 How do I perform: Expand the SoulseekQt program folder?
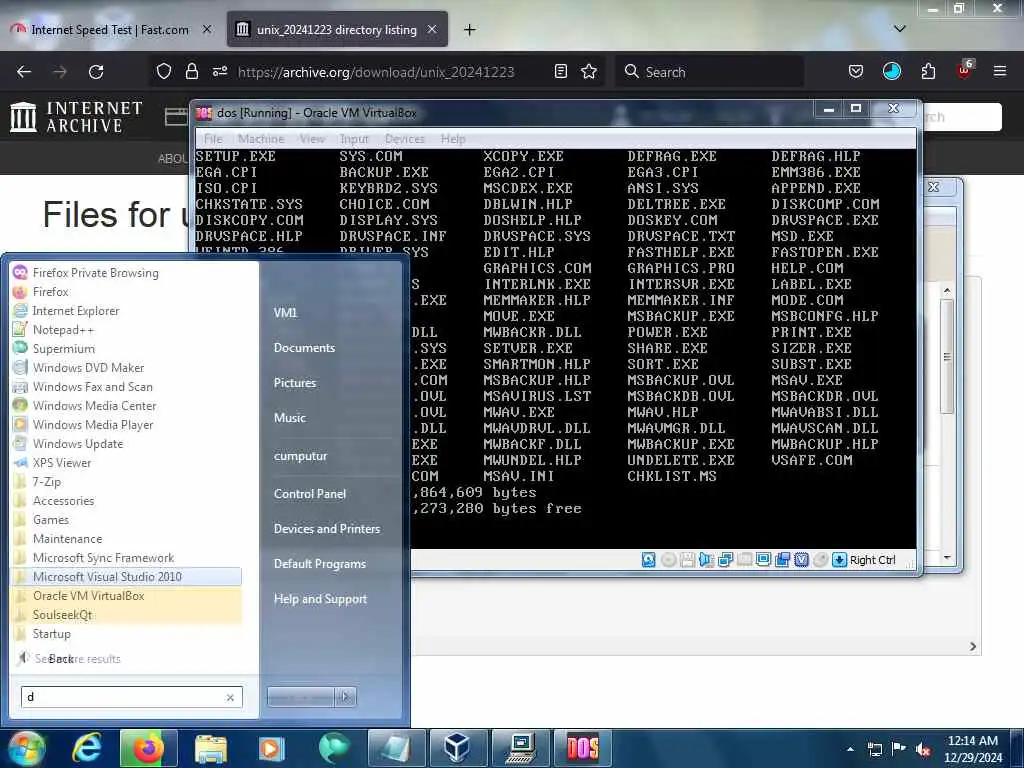tap(126, 615)
